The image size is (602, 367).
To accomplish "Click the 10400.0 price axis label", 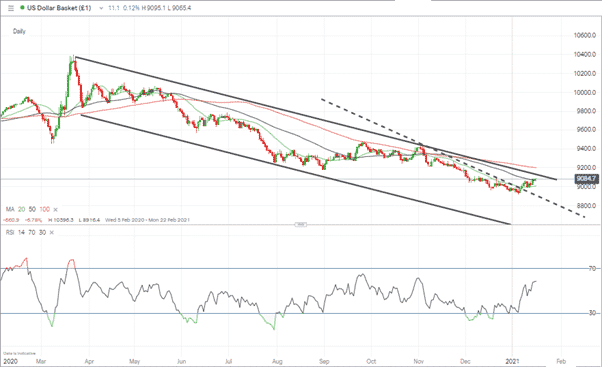I will coord(585,55).
